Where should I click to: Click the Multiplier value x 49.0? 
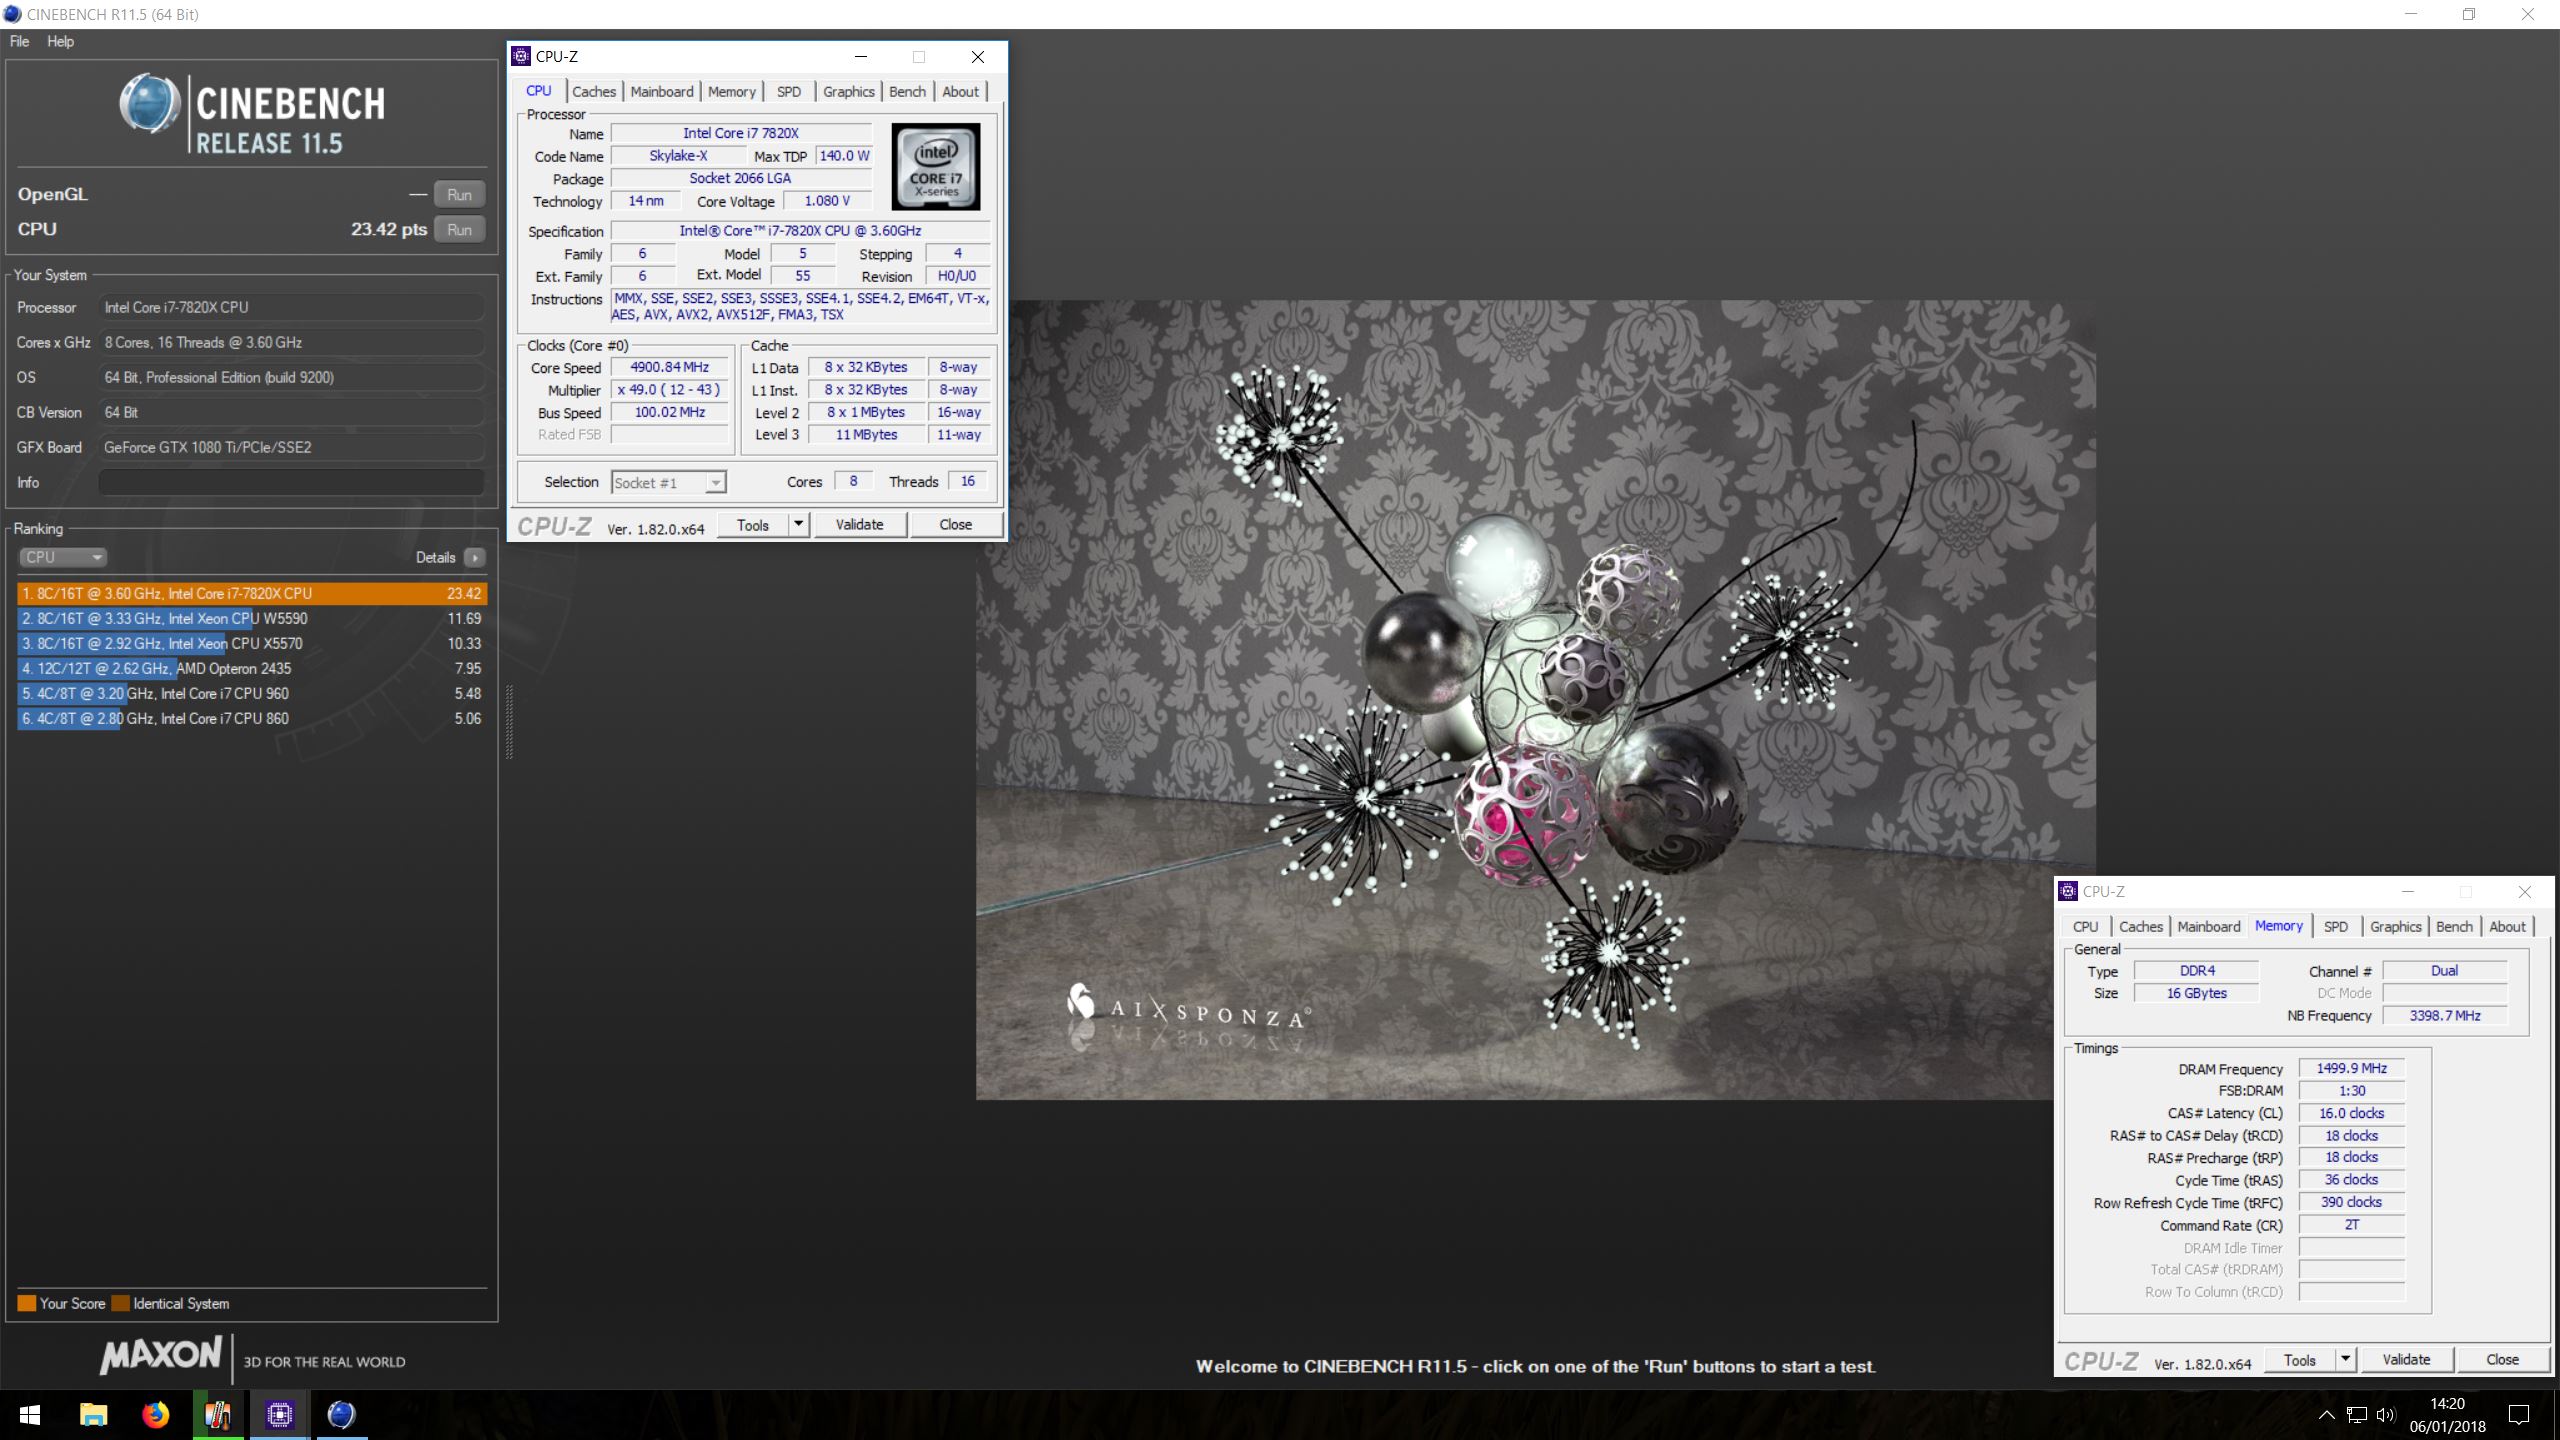[669, 390]
